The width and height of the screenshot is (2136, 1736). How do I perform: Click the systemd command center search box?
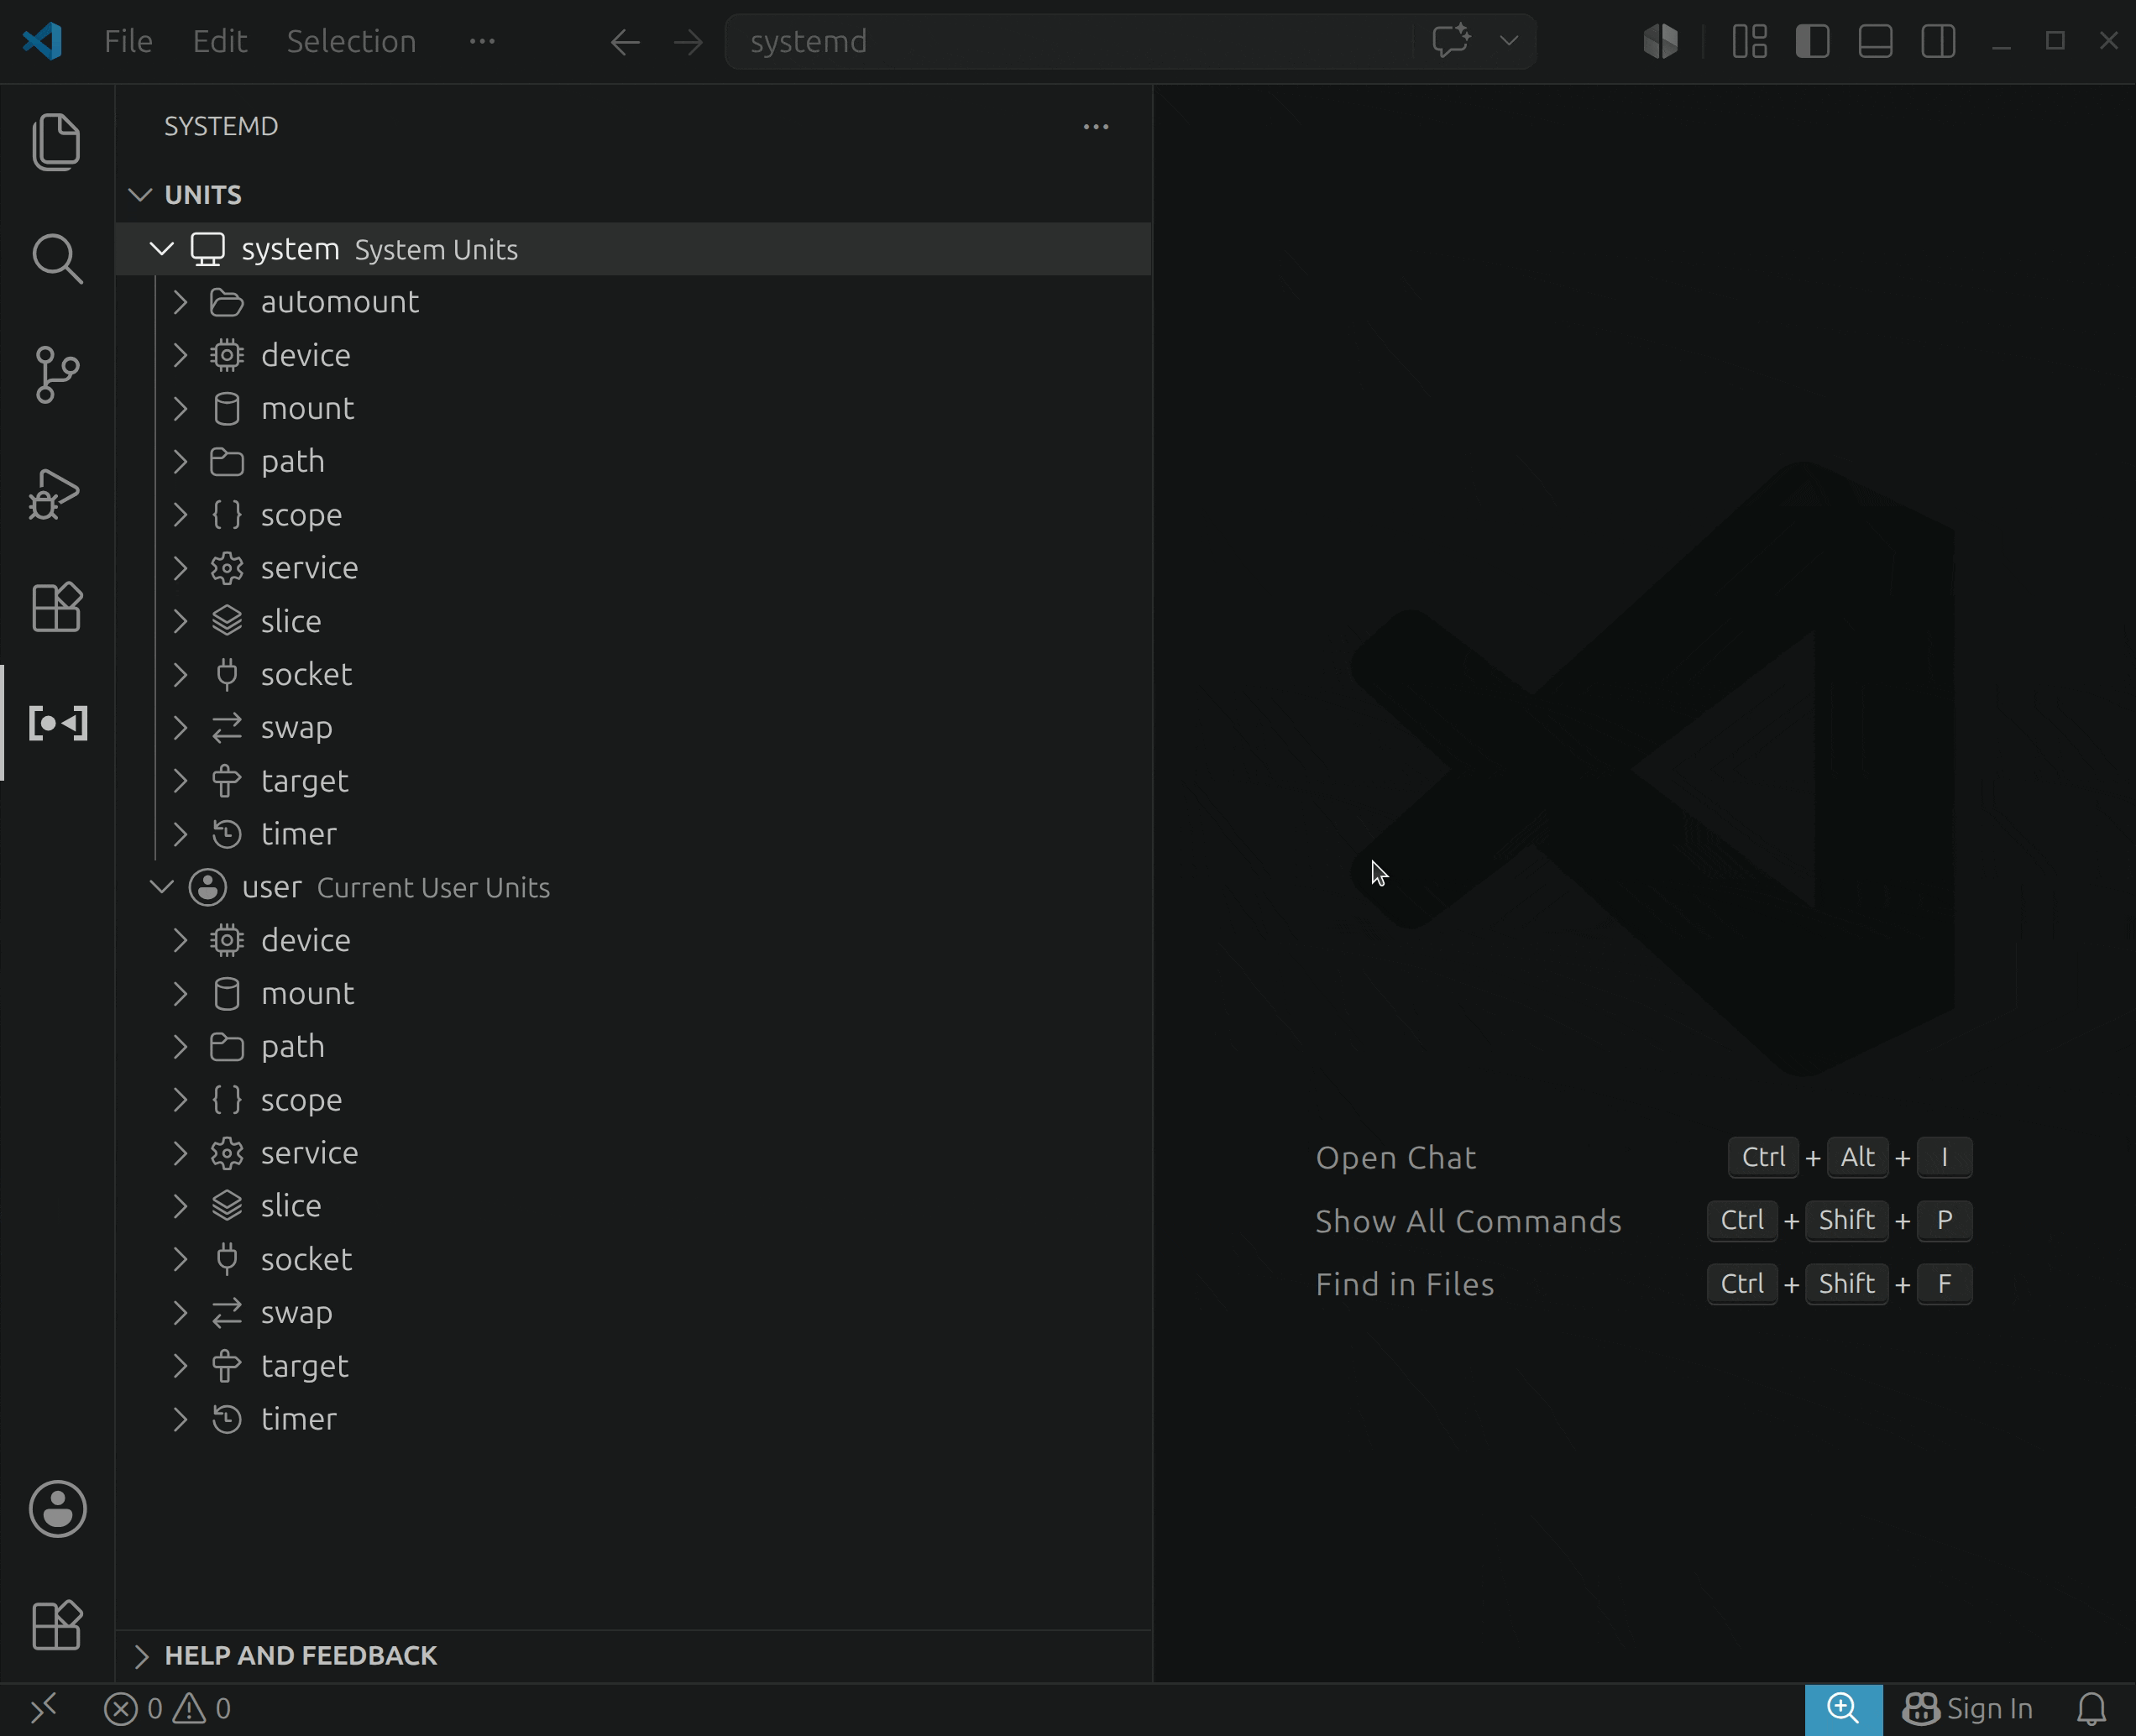point(1068,41)
